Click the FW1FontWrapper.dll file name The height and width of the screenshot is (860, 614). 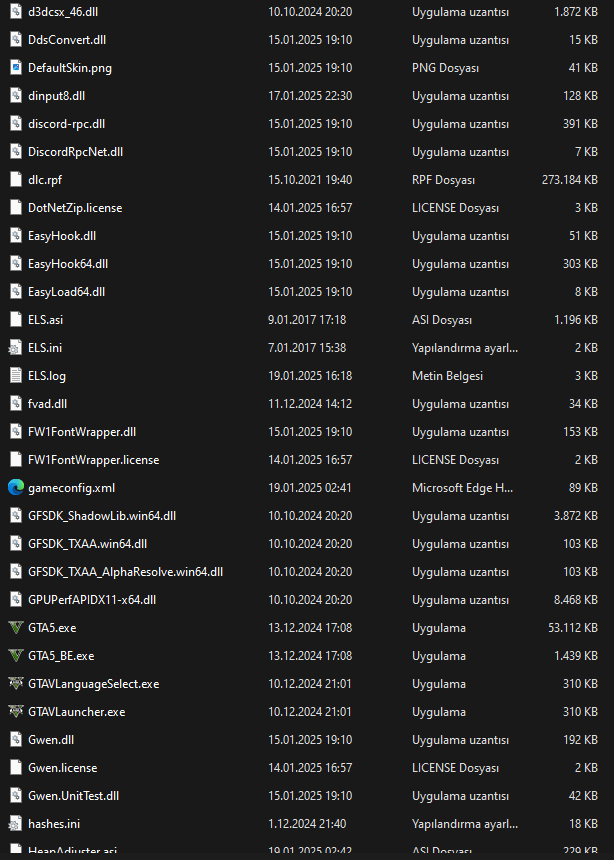(x=82, y=432)
